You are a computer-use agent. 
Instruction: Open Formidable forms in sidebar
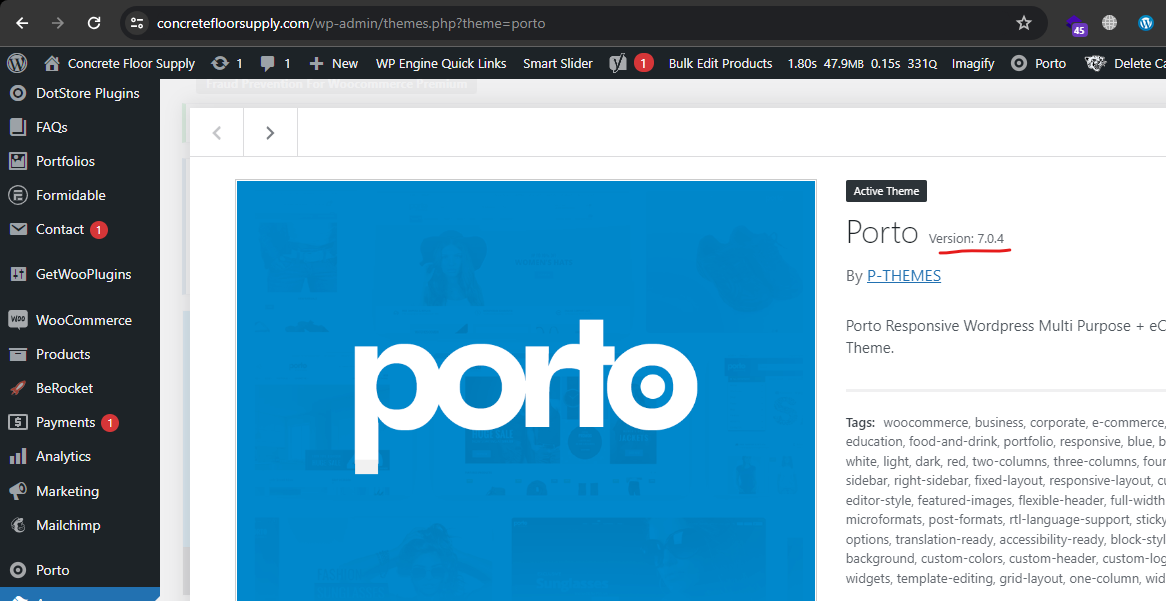click(80, 196)
